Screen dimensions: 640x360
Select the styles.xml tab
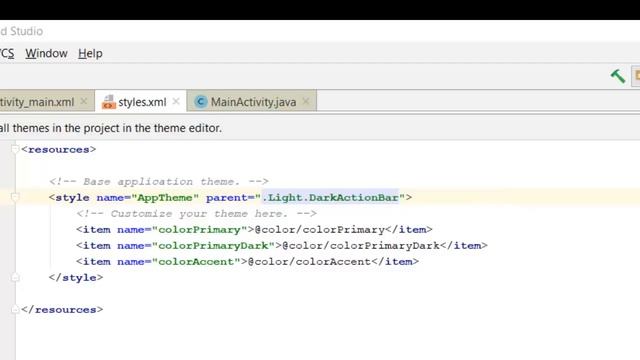tap(142, 102)
